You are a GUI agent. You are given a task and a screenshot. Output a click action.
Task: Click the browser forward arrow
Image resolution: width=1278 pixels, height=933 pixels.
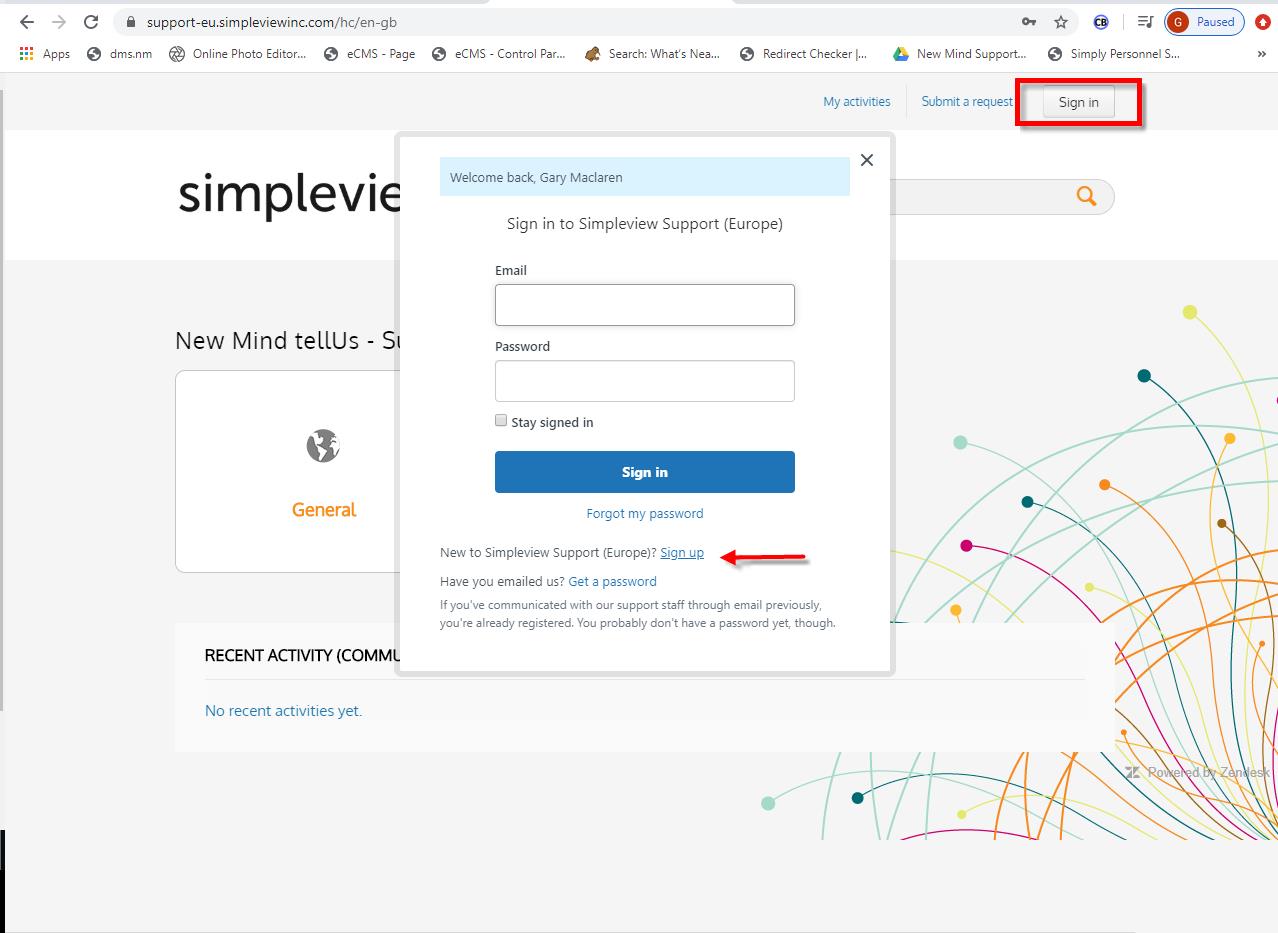59,22
